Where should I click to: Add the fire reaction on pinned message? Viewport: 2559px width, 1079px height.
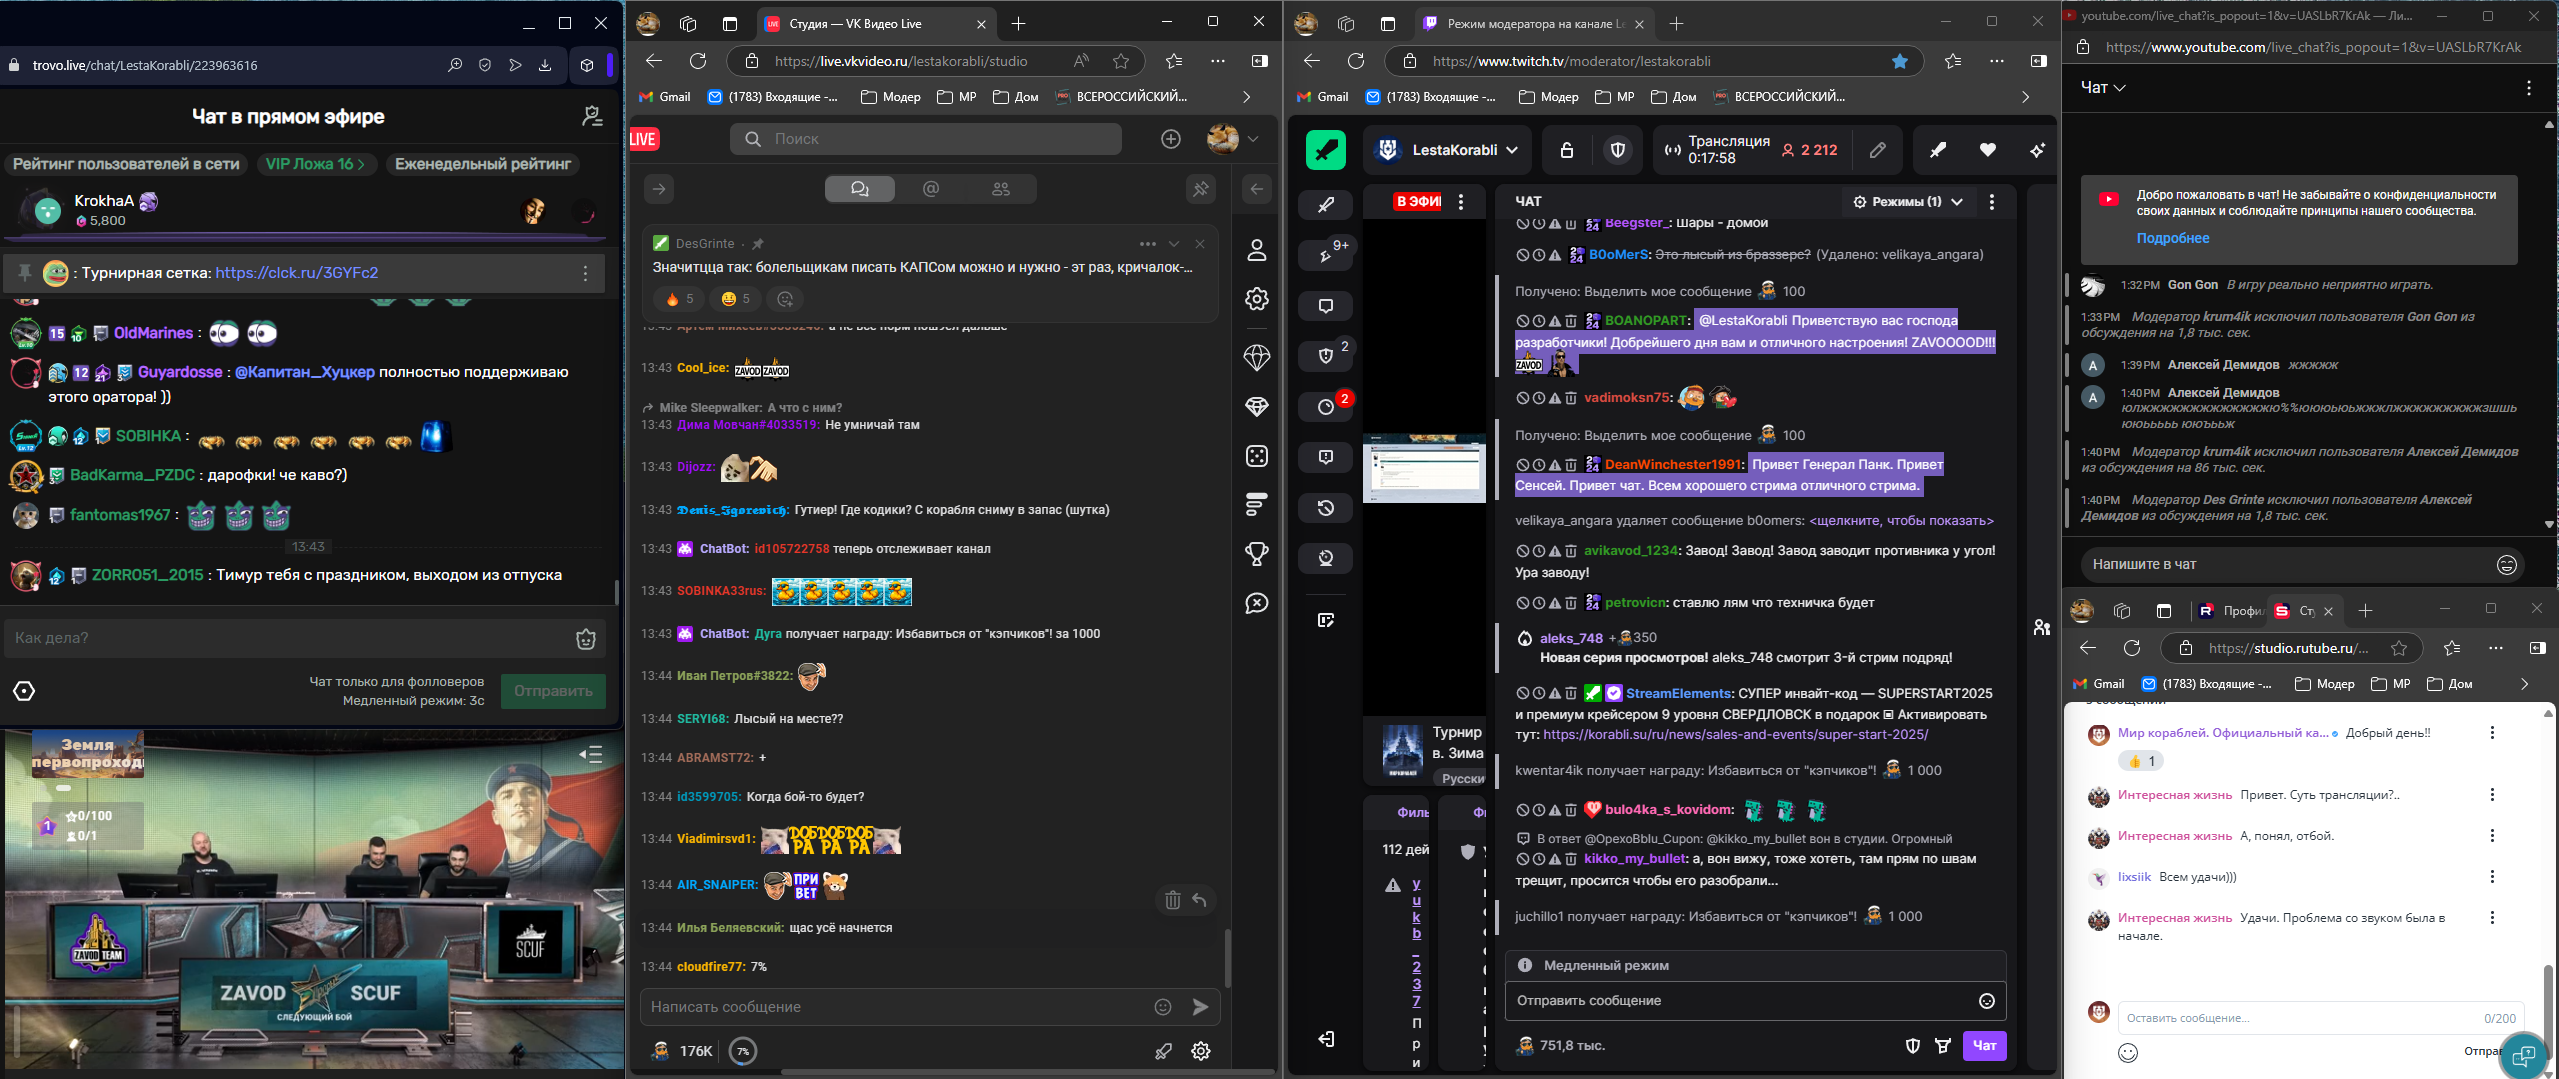(x=679, y=299)
